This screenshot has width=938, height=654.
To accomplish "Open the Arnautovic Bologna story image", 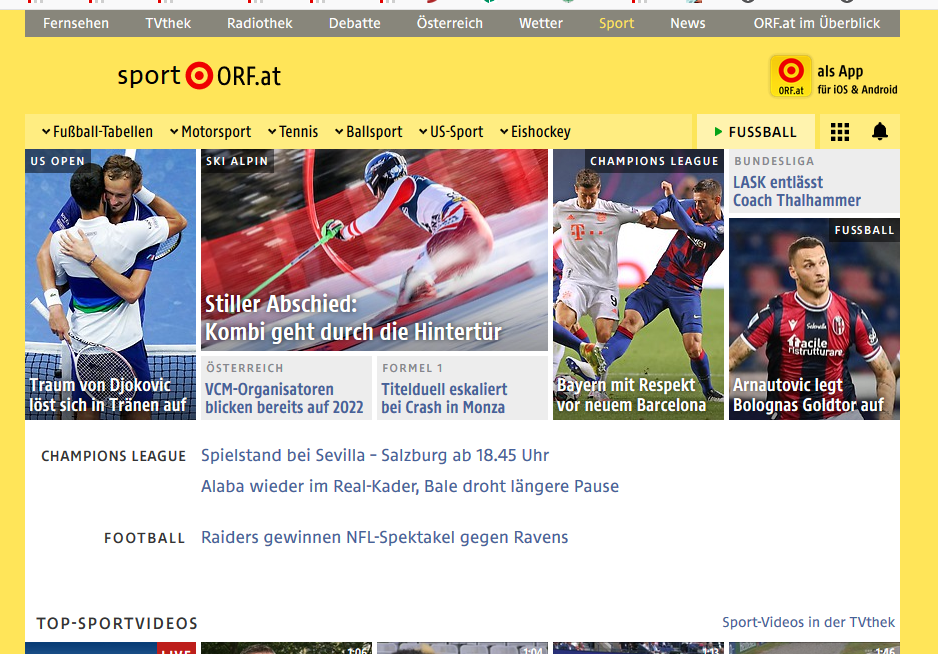I will tap(814, 319).
